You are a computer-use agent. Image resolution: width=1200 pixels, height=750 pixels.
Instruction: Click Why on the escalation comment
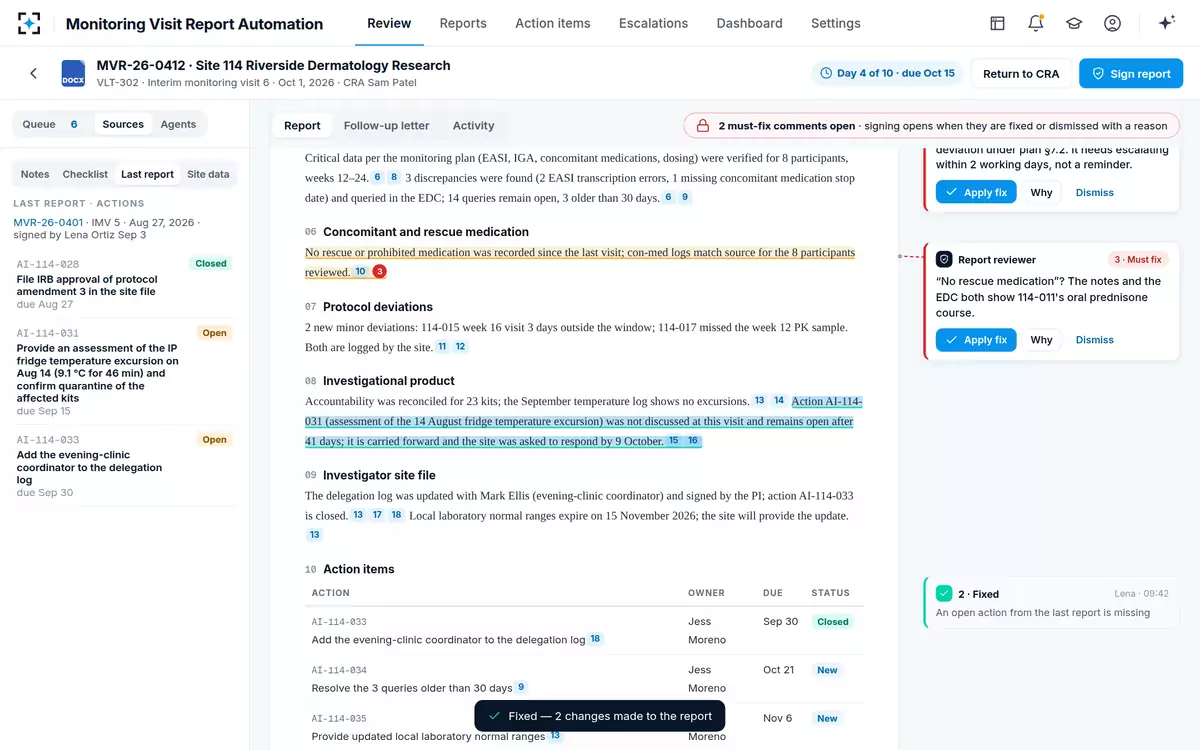(1042, 193)
